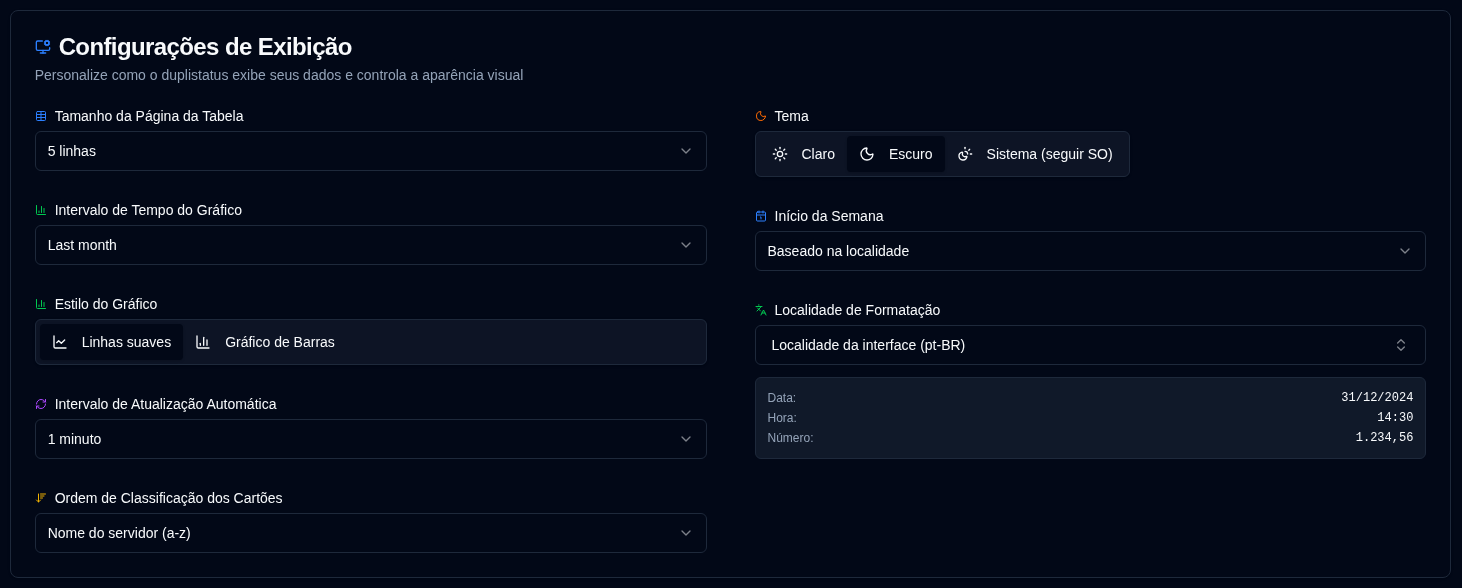This screenshot has width=1462, height=588.
Task: Click the Início da Semana label
Action: [x=829, y=216]
